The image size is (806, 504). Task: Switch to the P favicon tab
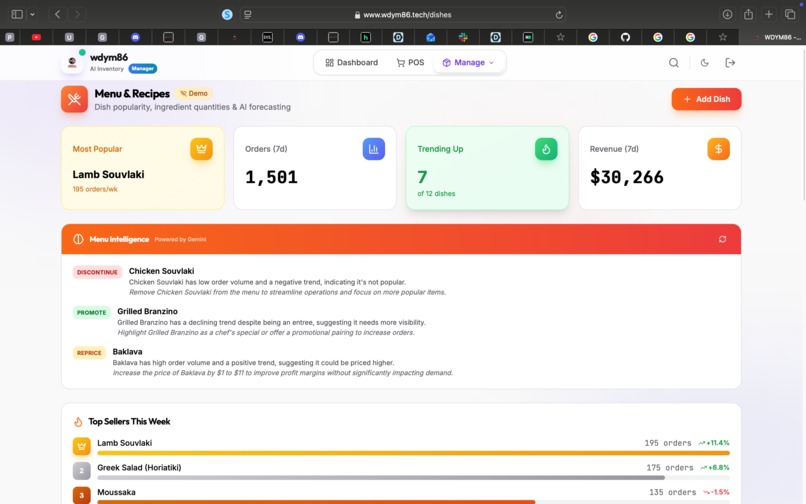pos(10,37)
